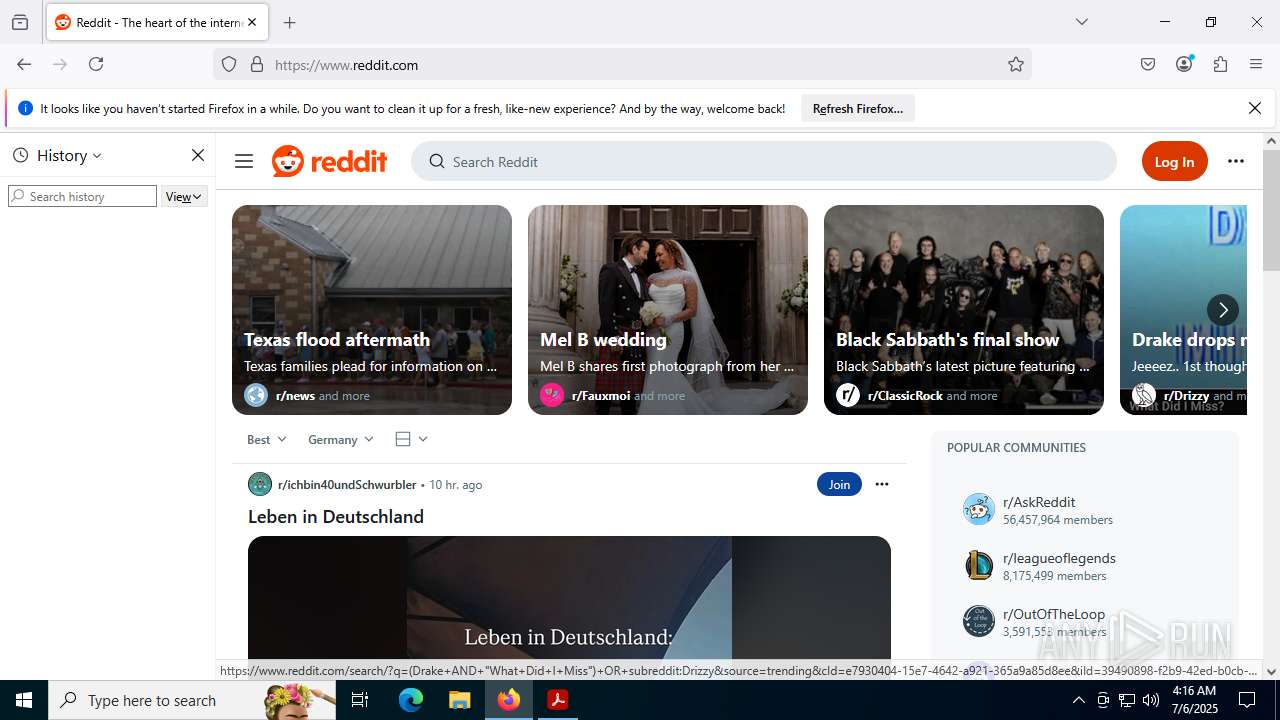The width and height of the screenshot is (1280, 720).
Task: Open a new tab with plus
Action: [289, 22]
